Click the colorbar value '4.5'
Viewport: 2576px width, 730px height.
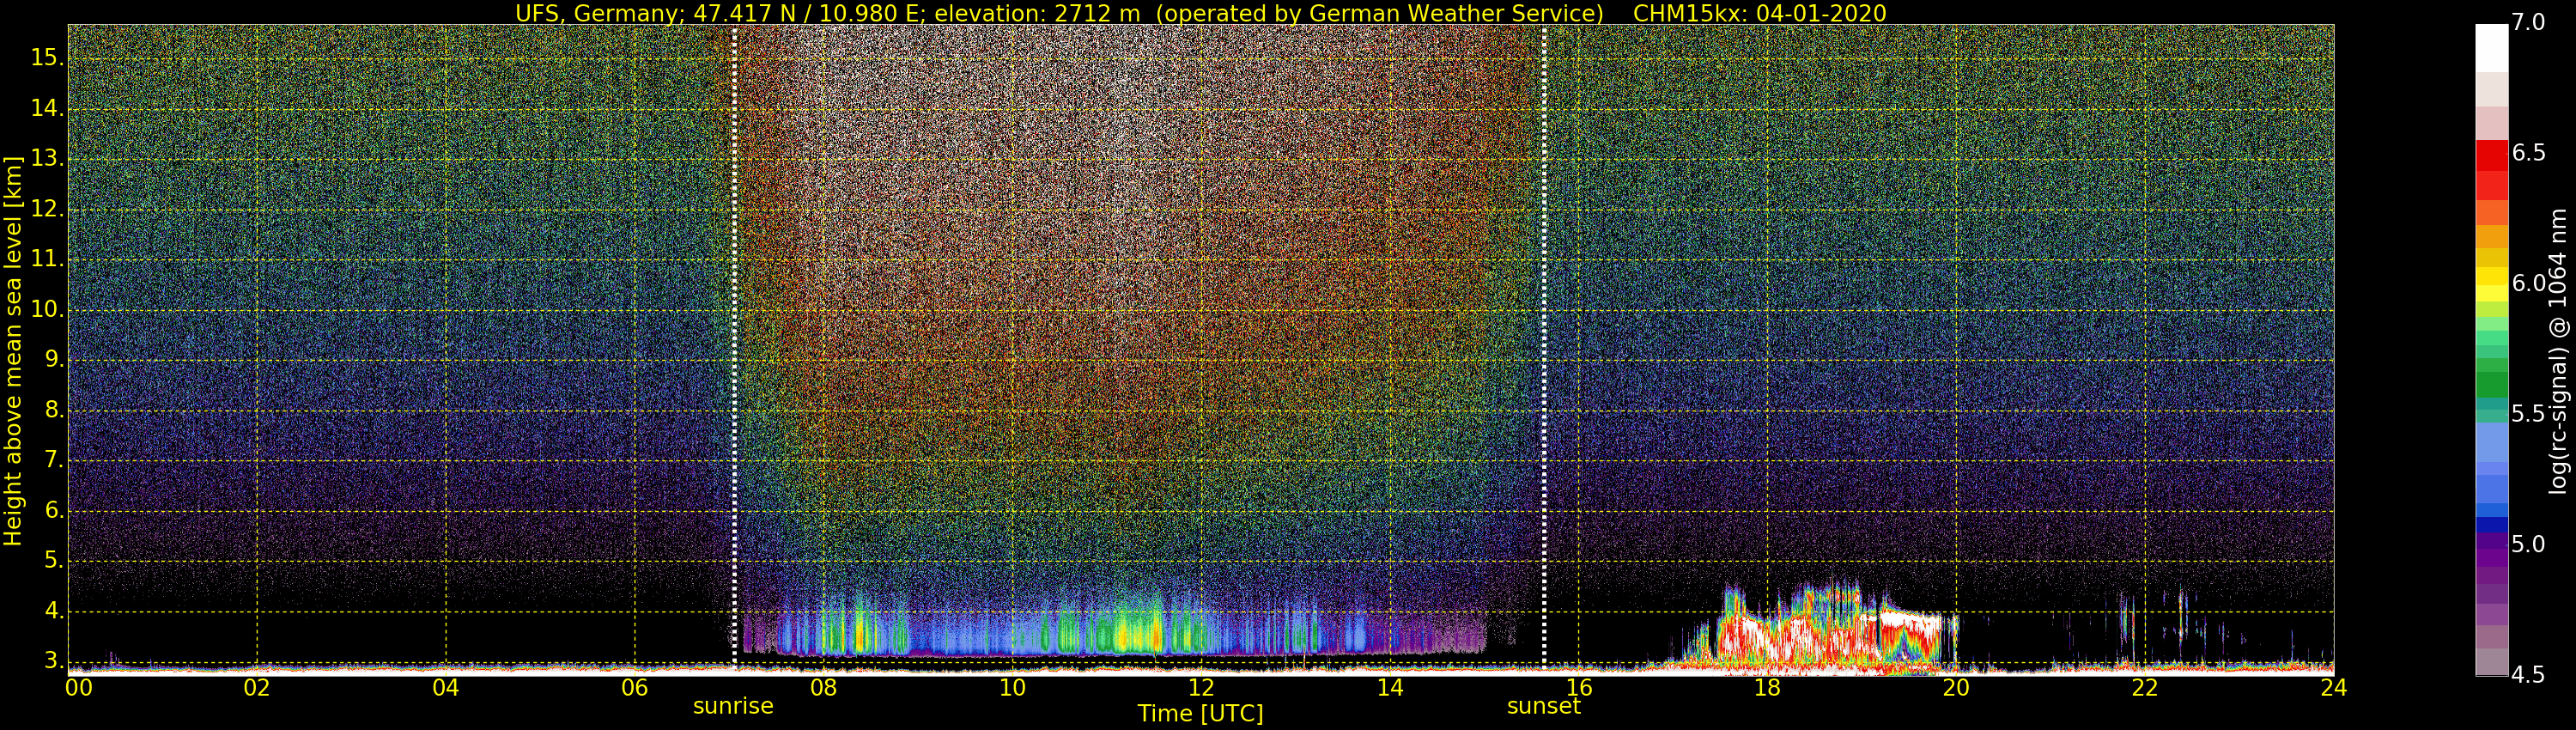coord(2528,675)
